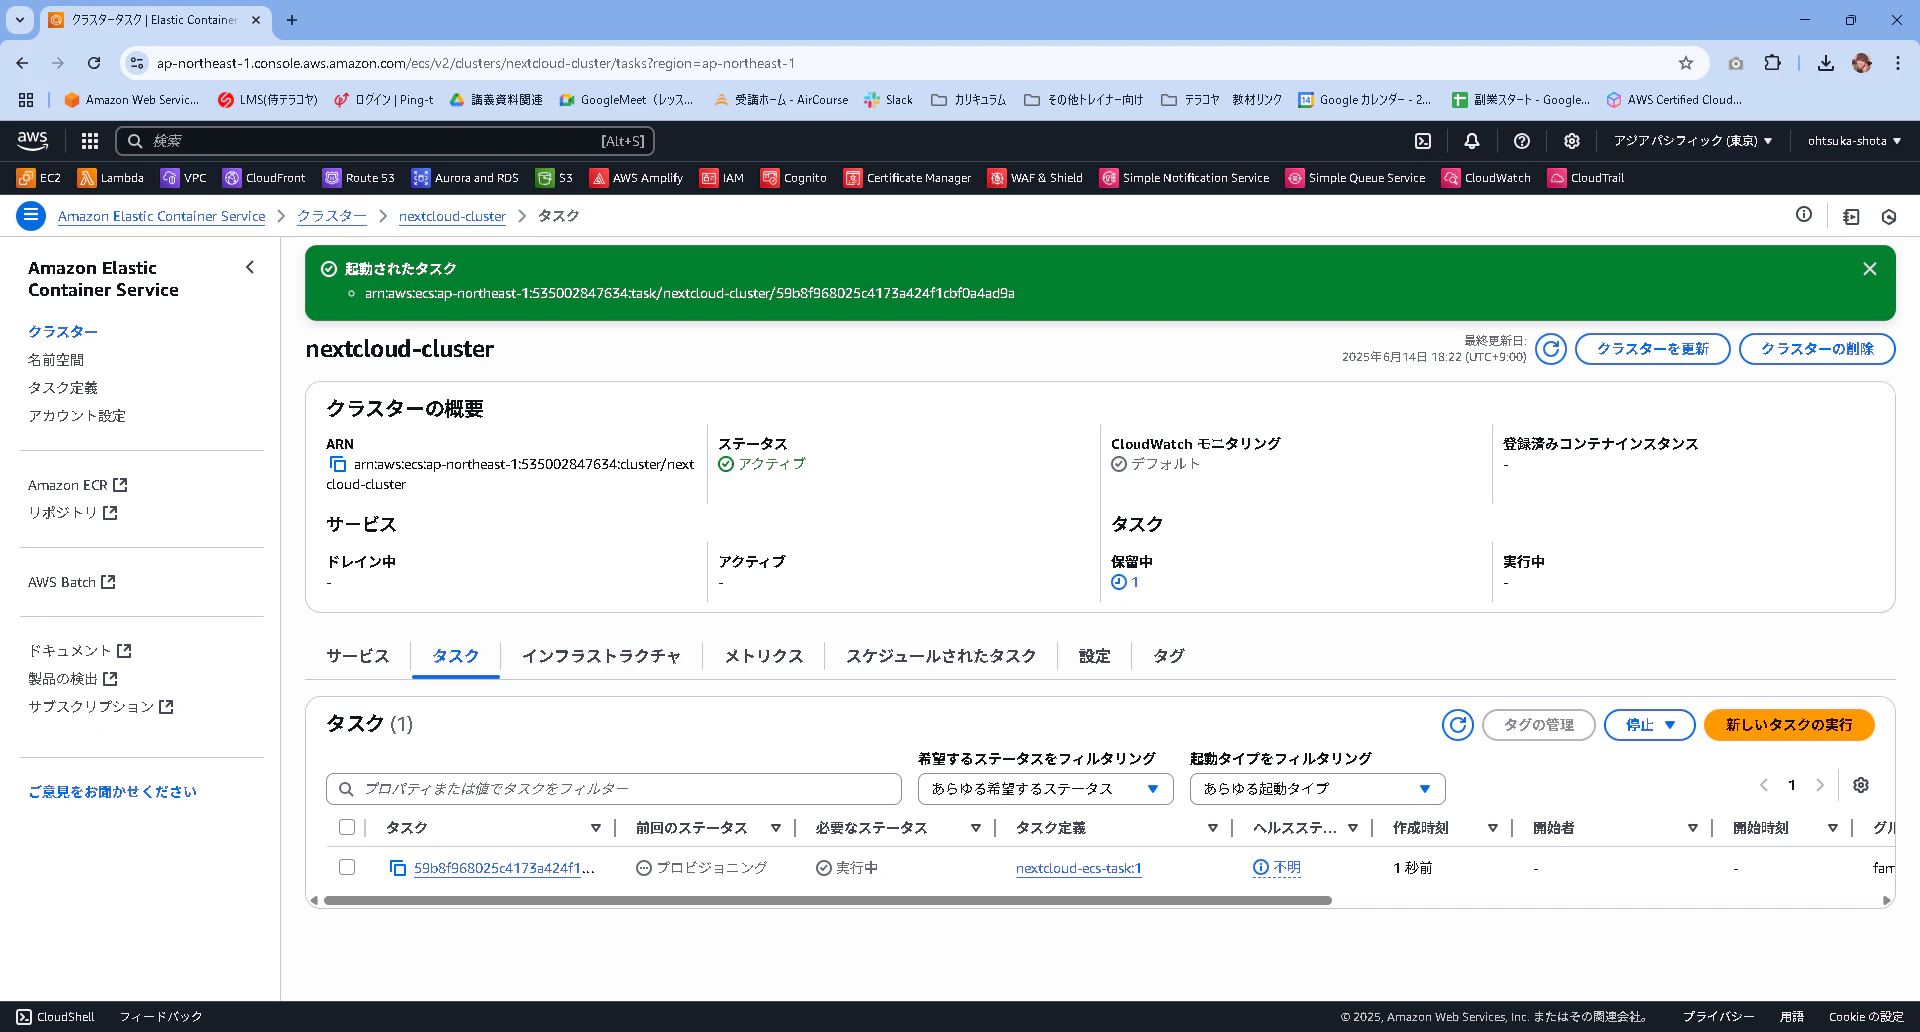Screen dimensions: 1920x1032
Task: Open the Lambda shortcut in favorites bar
Action: 111,178
